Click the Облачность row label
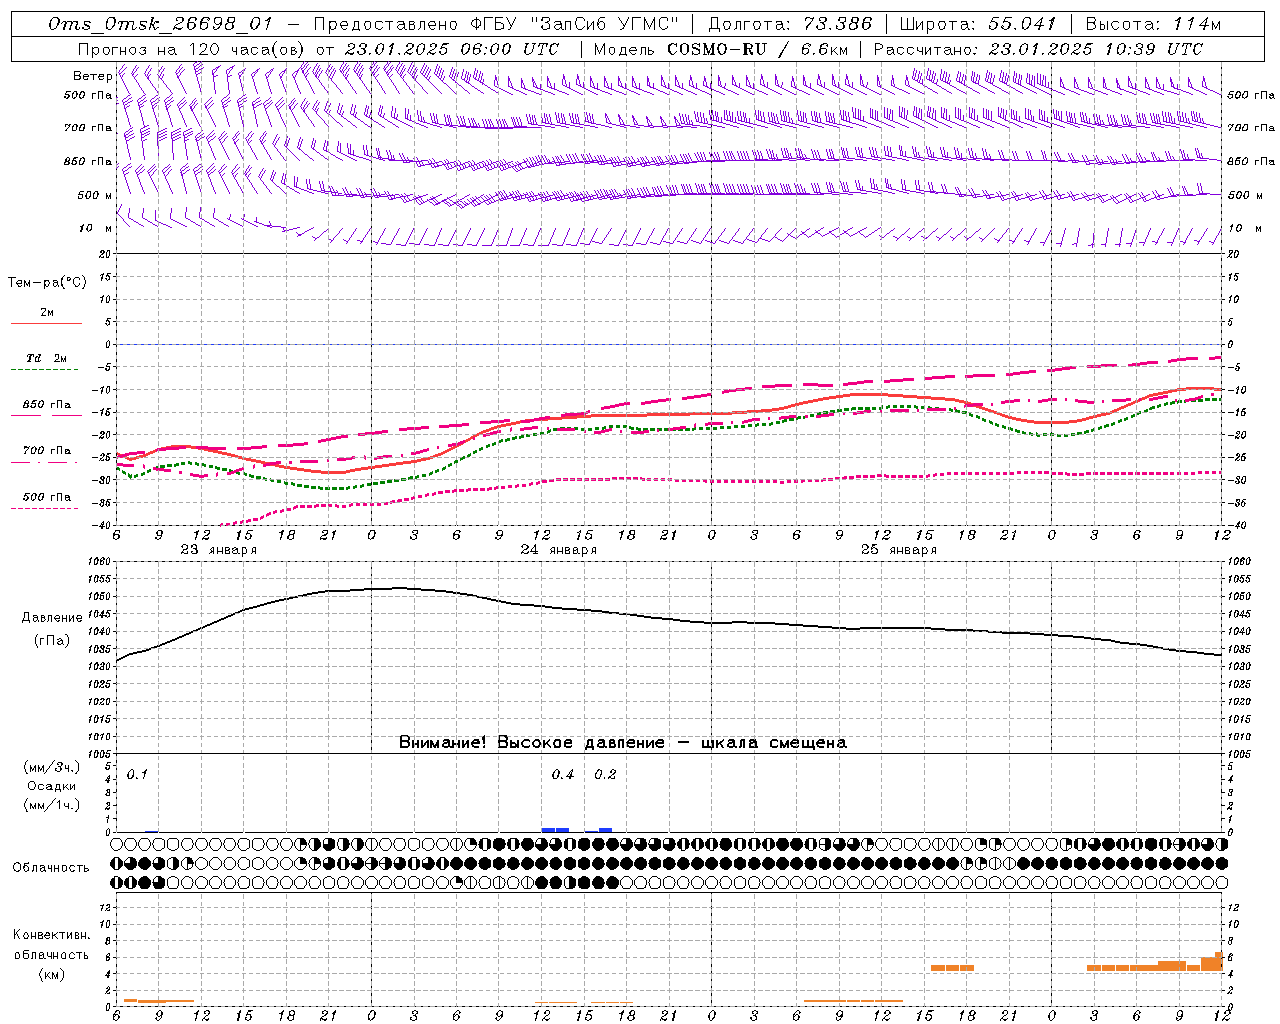This screenshot has height=1024, width=1280. (x=51, y=868)
